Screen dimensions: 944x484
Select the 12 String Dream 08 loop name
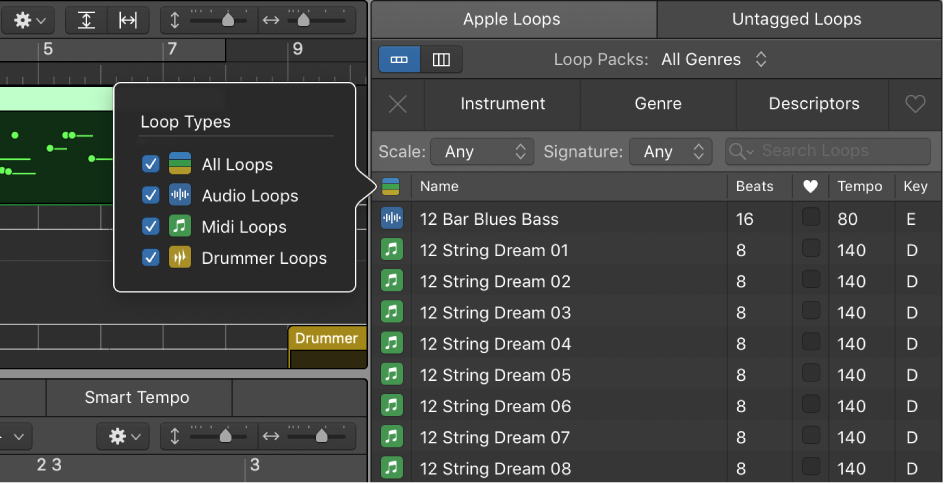tap(495, 469)
